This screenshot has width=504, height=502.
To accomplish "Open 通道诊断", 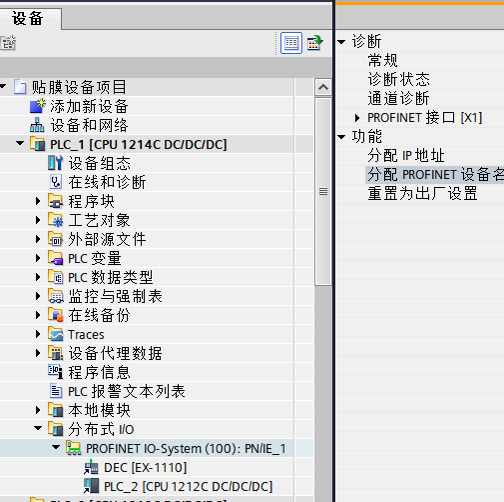I will pos(399,98).
